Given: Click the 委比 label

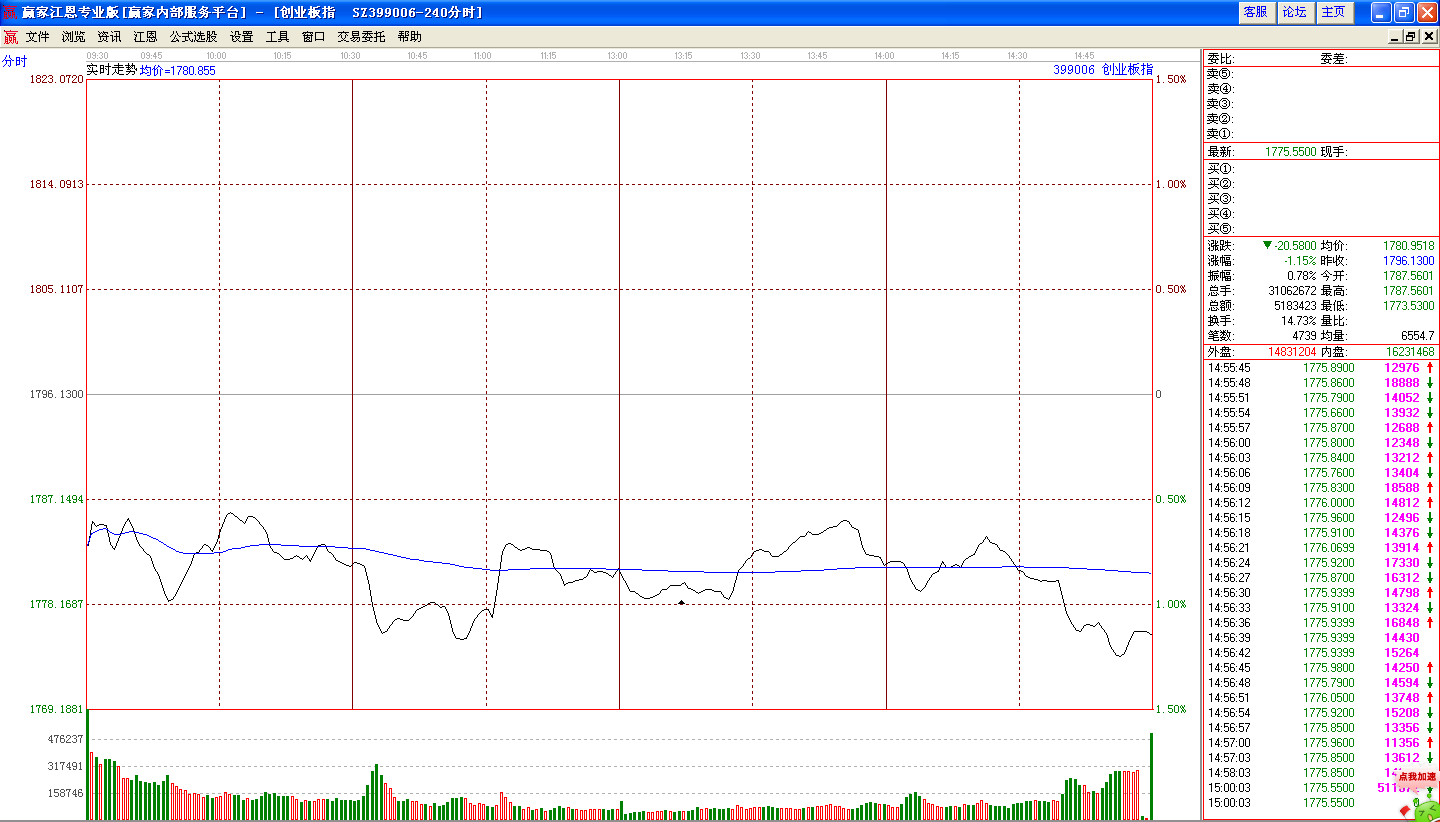Looking at the screenshot, I should coord(1220,59).
